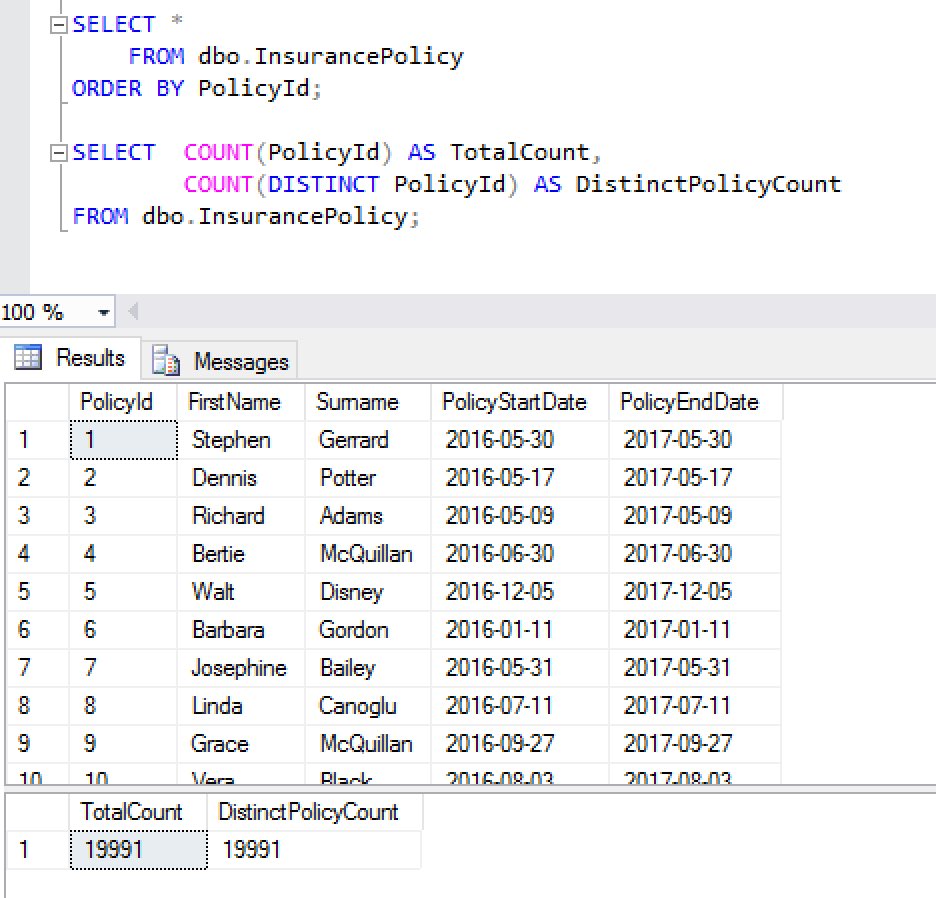Click the cell 'Walt'
936x898 pixels.
click(x=241, y=592)
